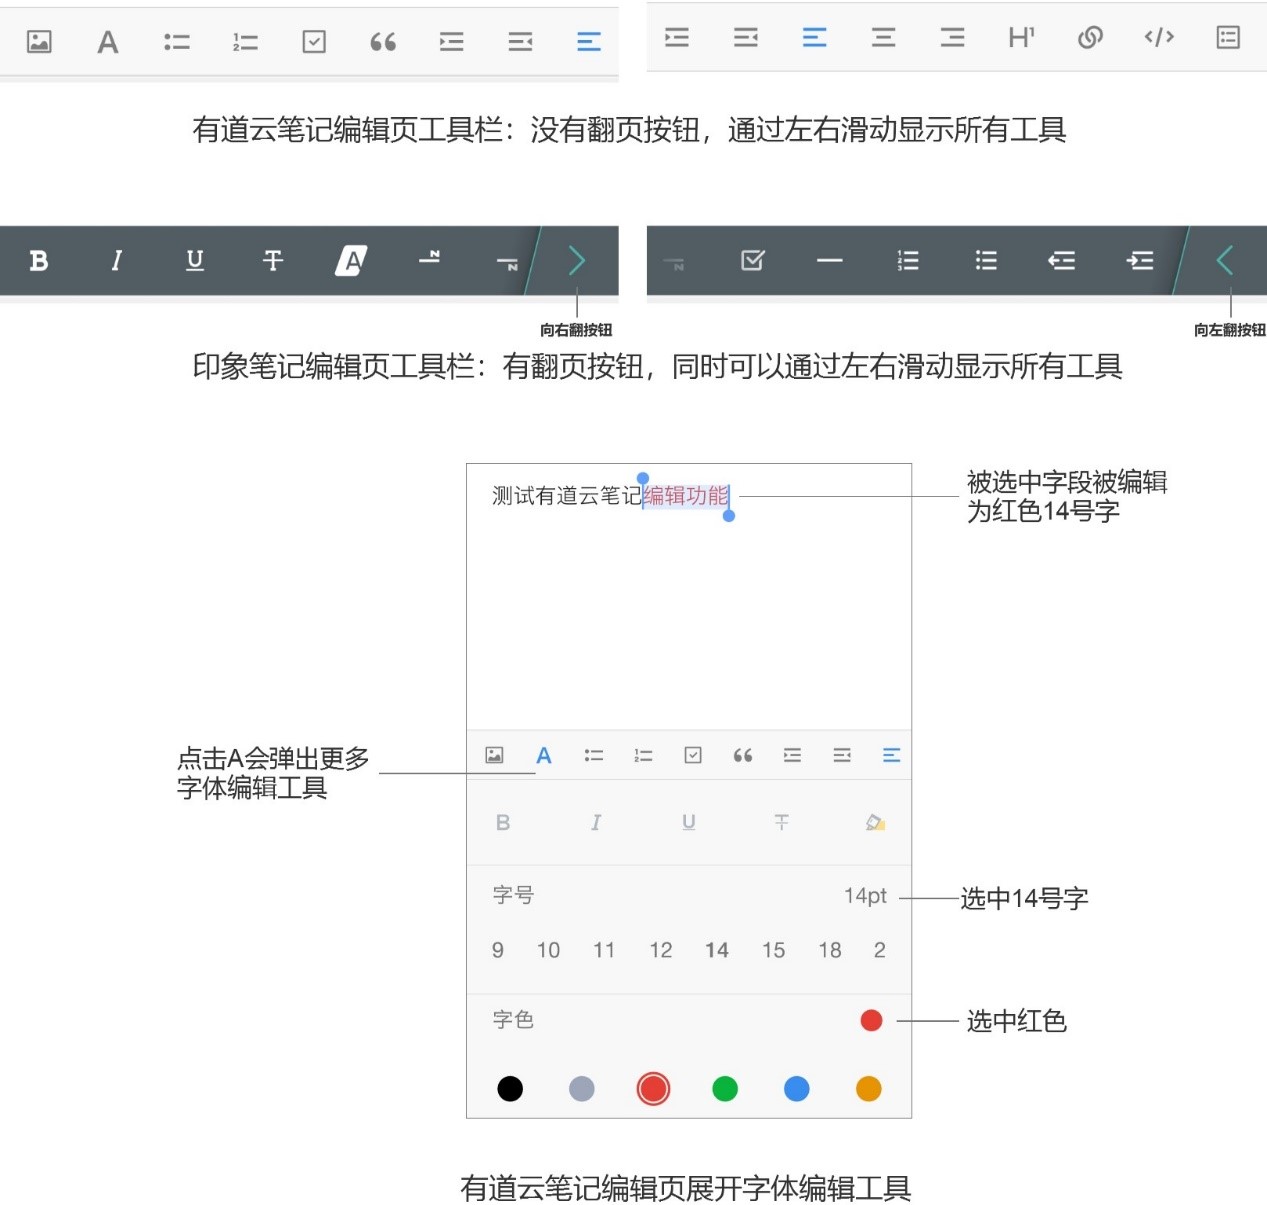Expand font tools with blue A icon
This screenshot has height=1205, width=1267.
tap(544, 756)
